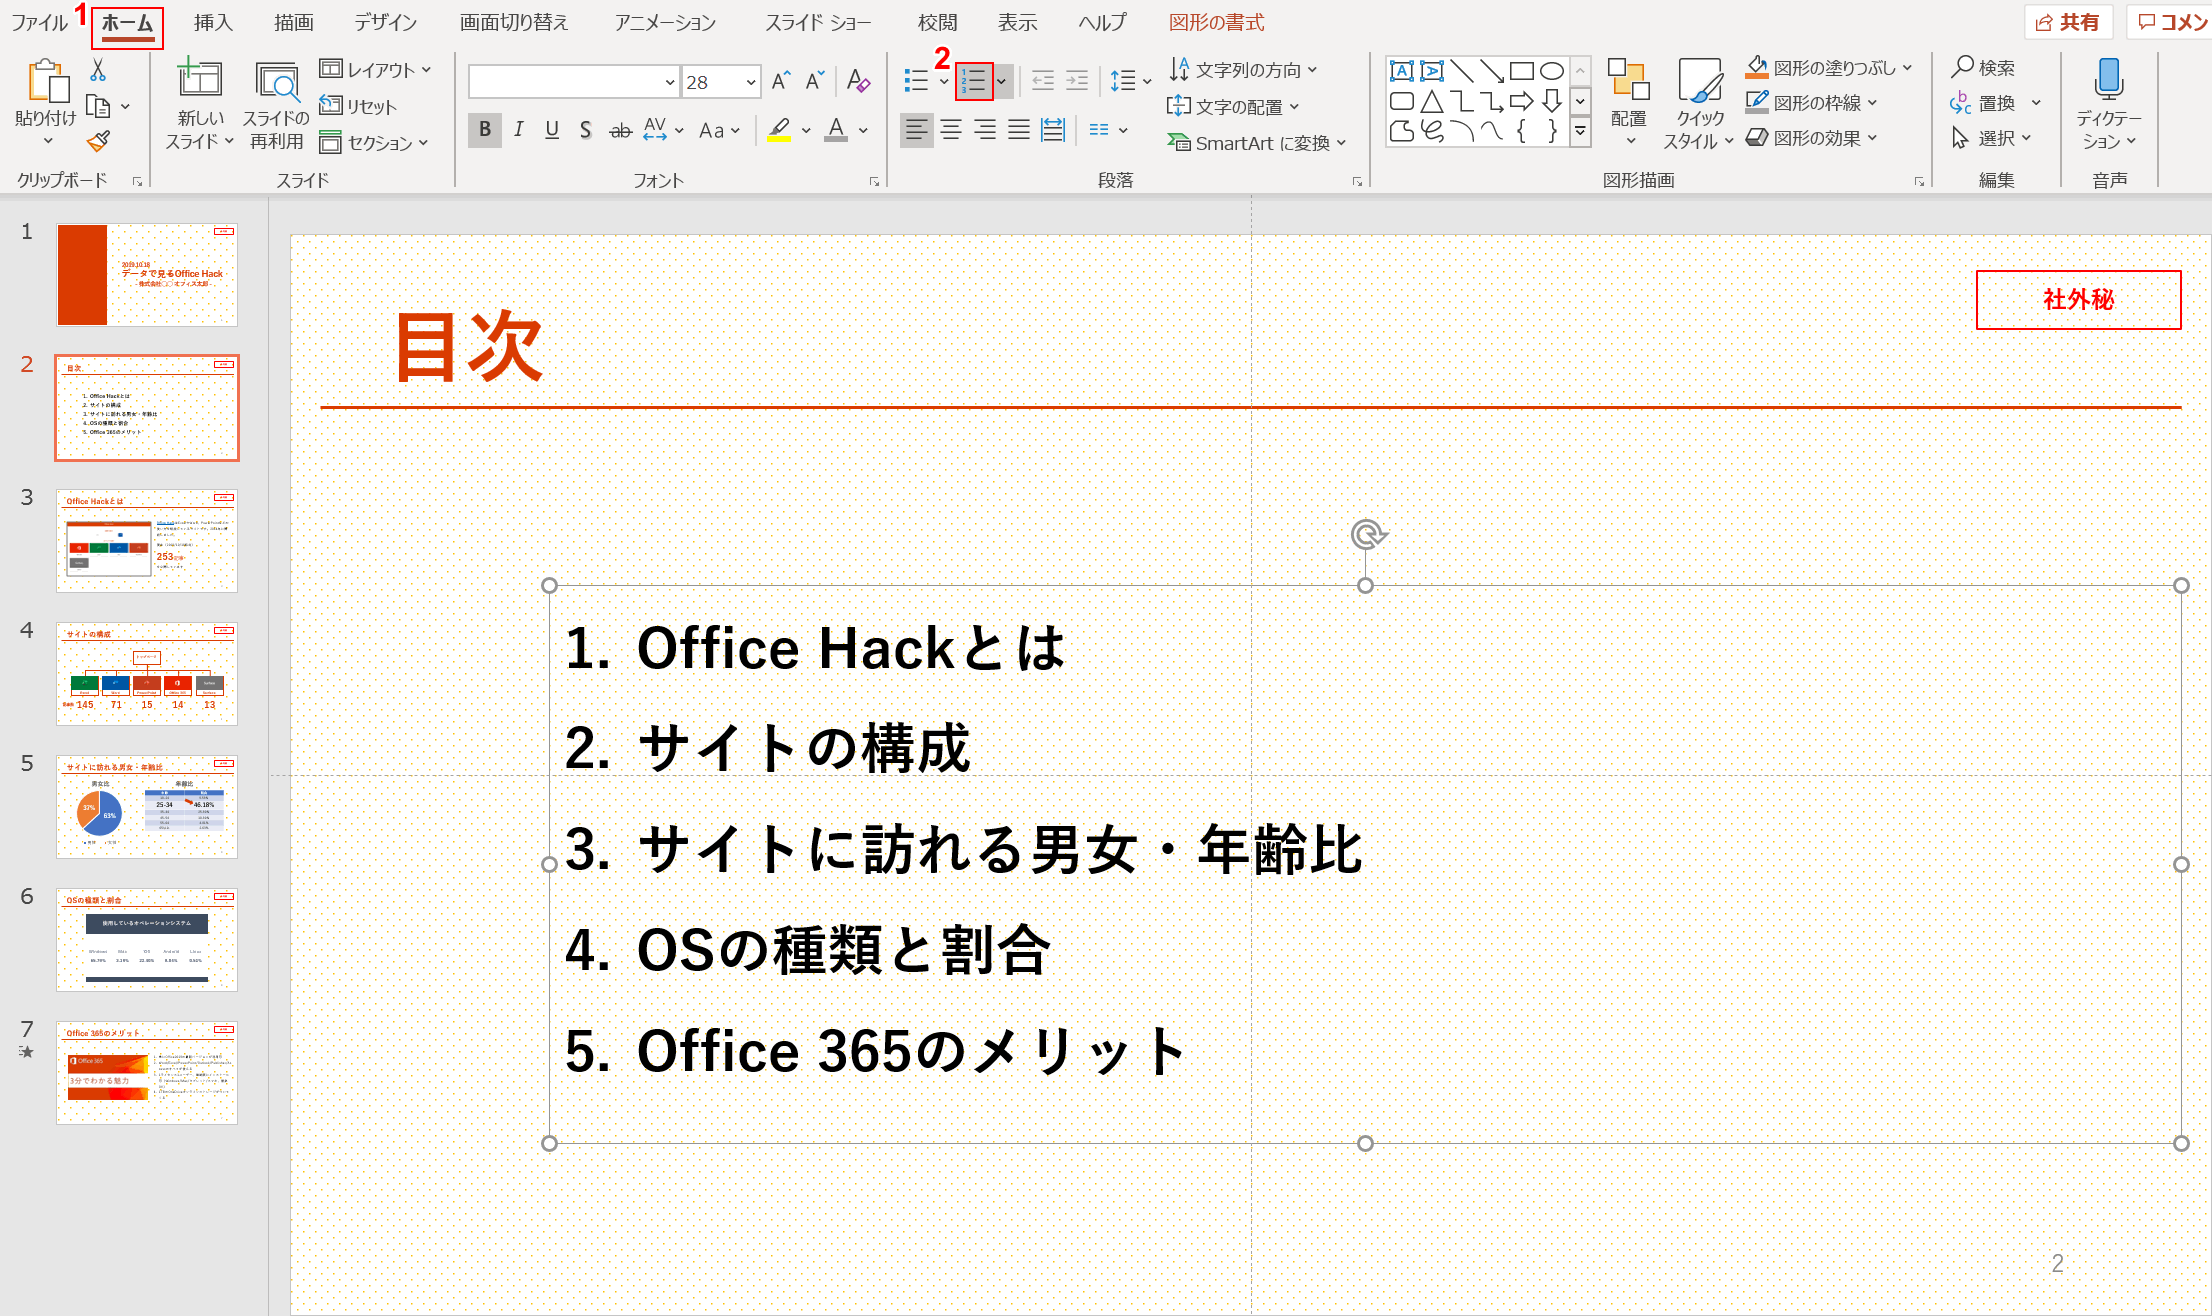Open Section (セクション) dropdown

375,143
